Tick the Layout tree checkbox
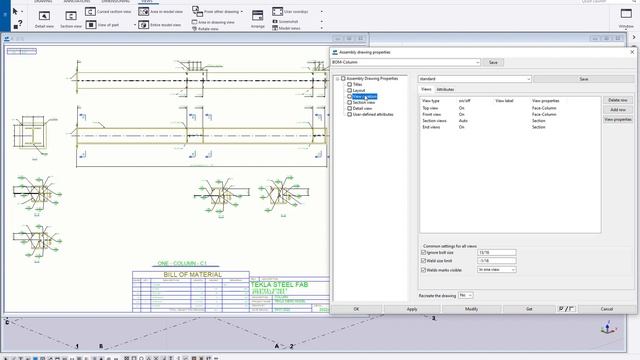640x360 pixels. (349, 90)
